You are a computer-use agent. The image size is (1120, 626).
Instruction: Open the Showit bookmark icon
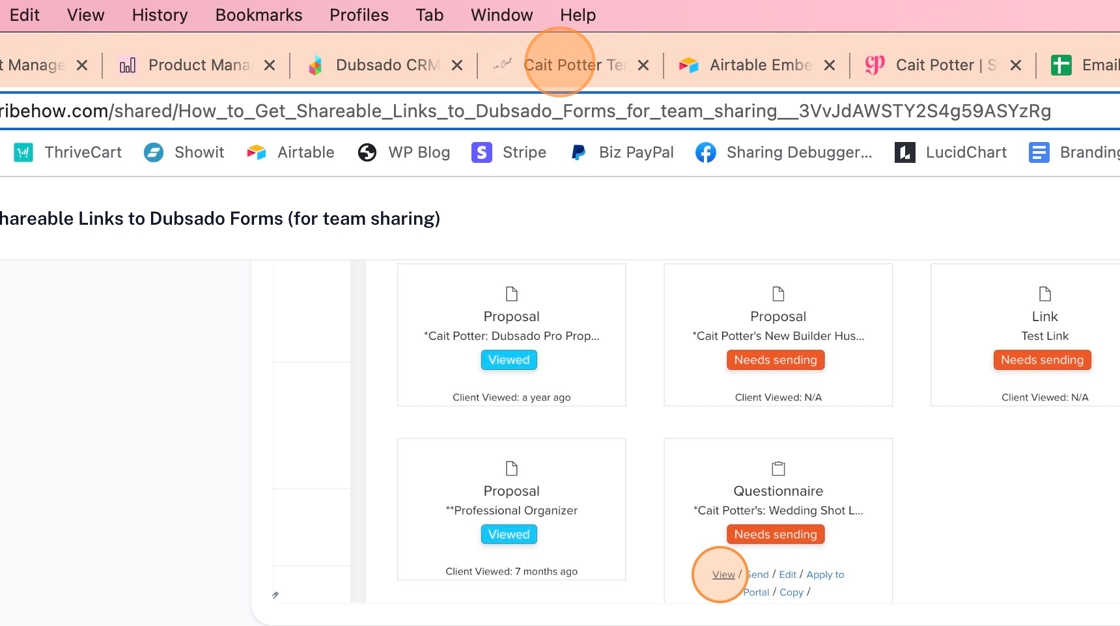[x=153, y=152]
